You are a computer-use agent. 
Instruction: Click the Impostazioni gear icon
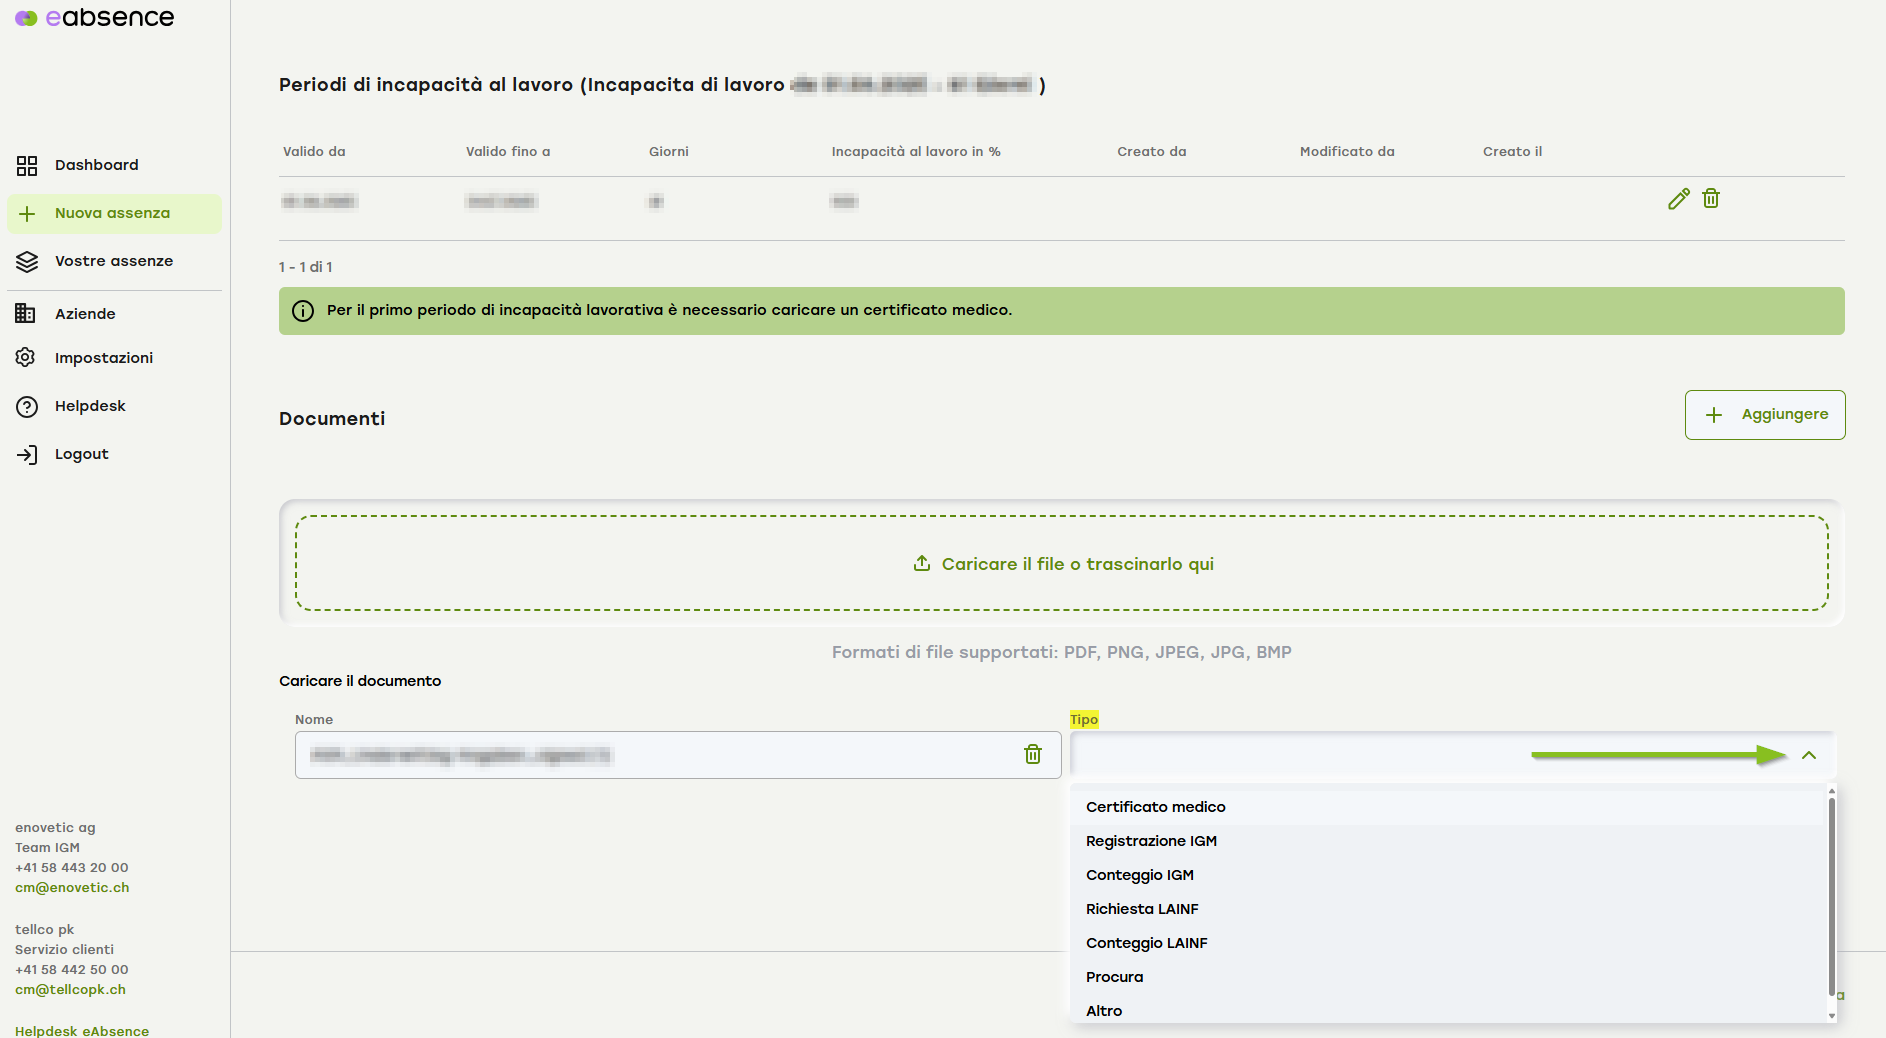(26, 358)
